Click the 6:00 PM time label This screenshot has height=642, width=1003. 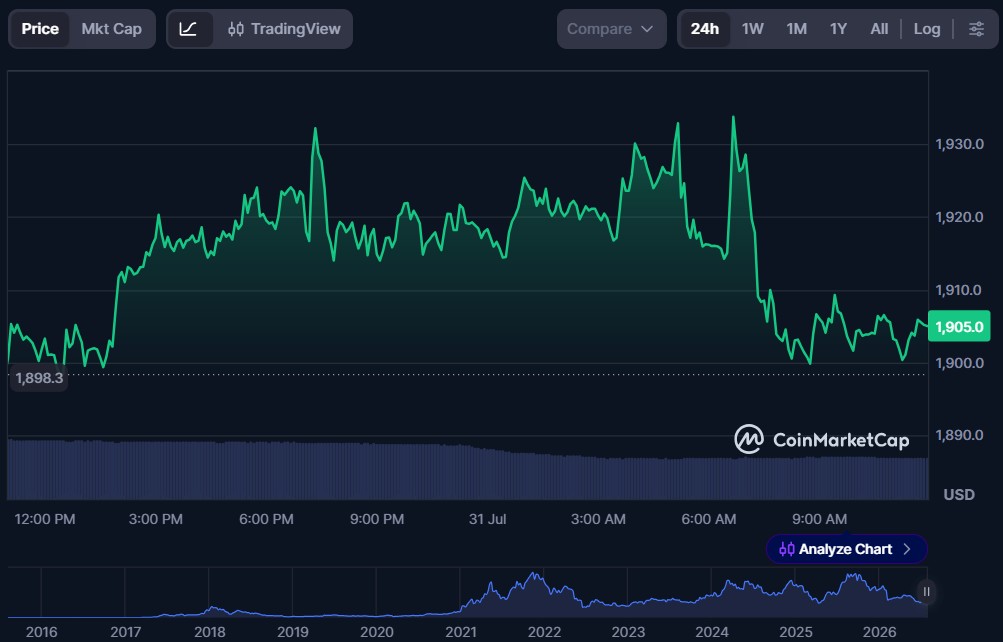tap(266, 519)
